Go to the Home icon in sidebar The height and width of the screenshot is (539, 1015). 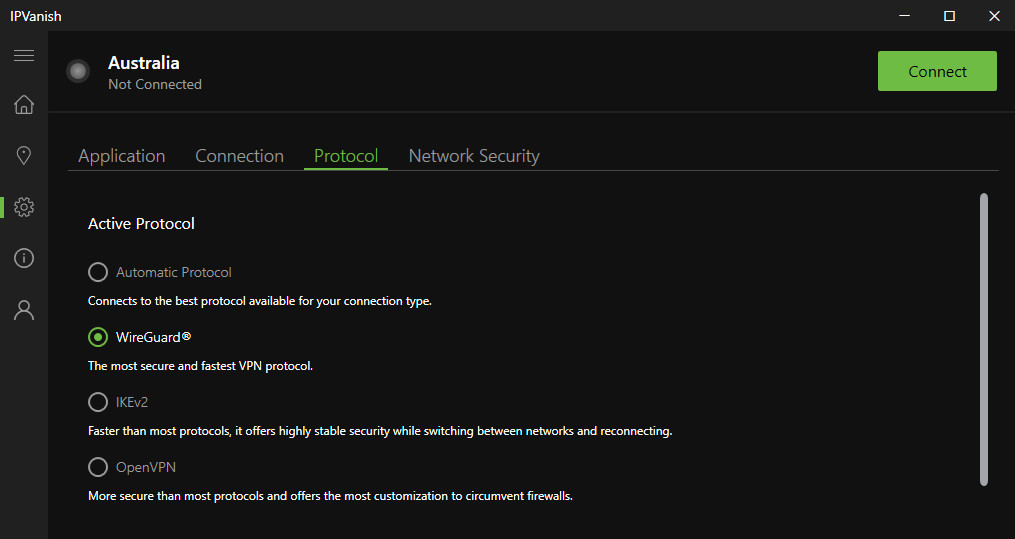coord(24,104)
